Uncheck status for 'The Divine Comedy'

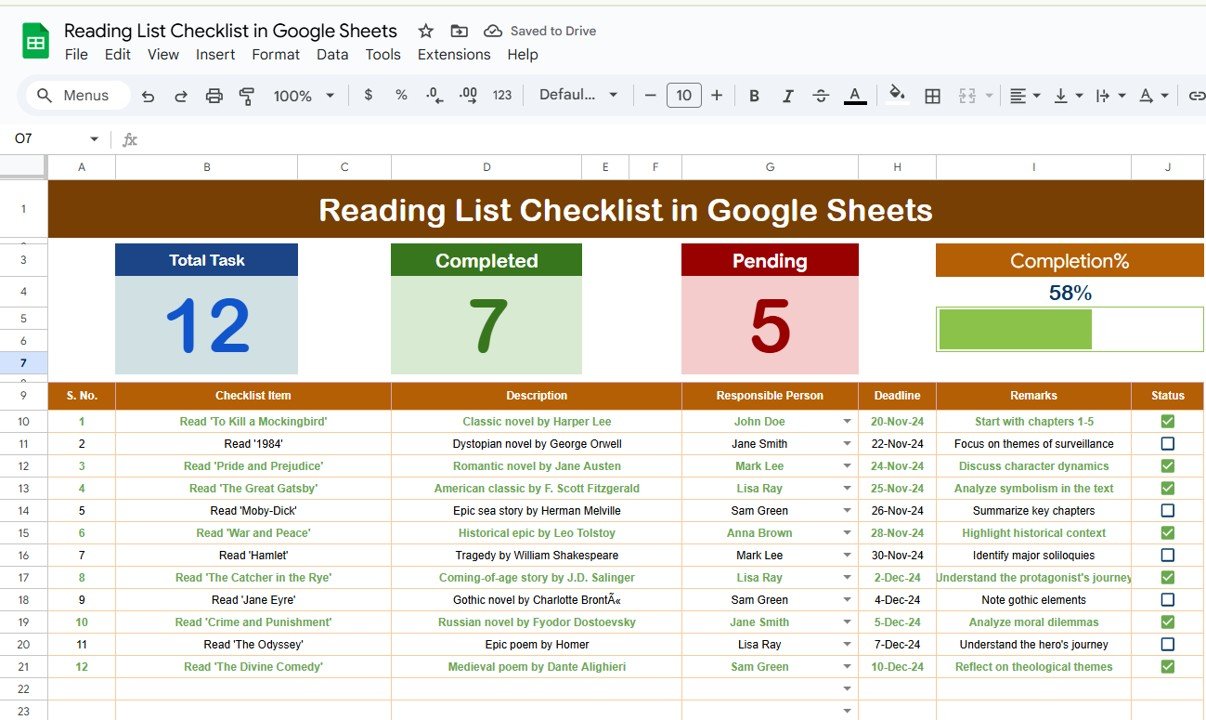point(1167,666)
